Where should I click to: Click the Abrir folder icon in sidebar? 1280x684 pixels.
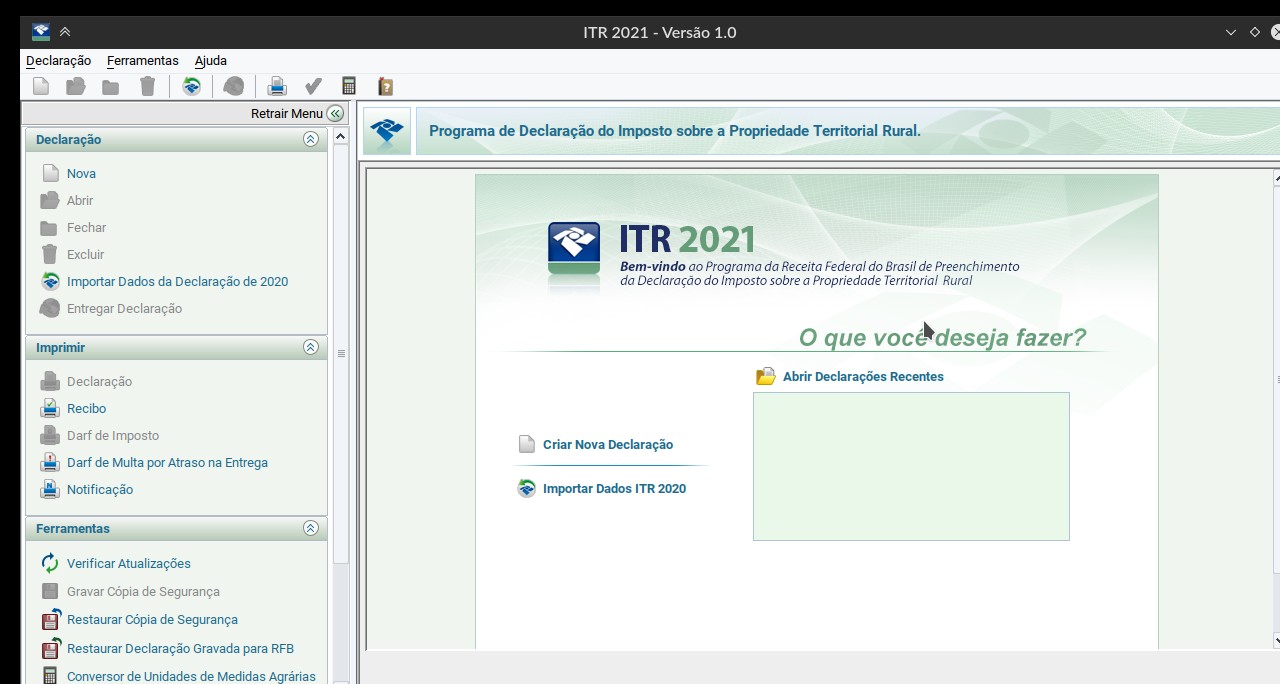(x=50, y=200)
